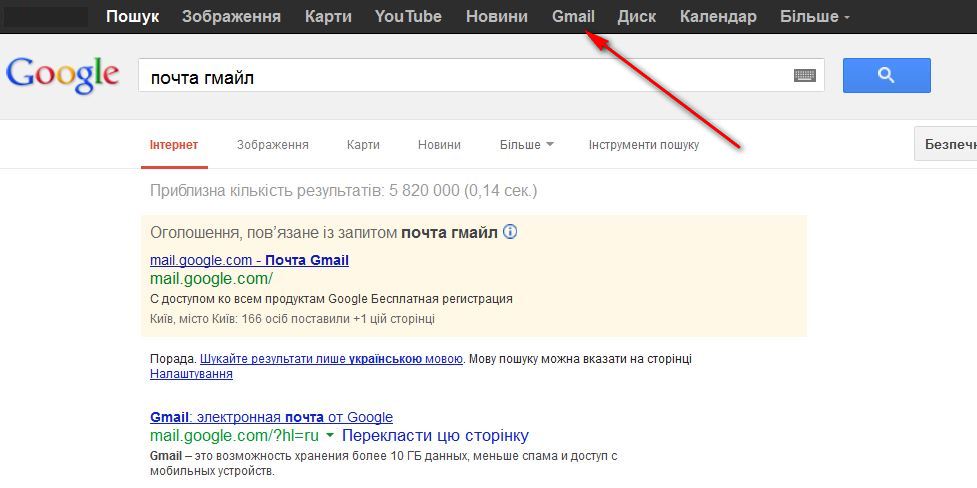Expand Більше under the search tabs
The height and width of the screenshot is (488, 977).
(527, 145)
